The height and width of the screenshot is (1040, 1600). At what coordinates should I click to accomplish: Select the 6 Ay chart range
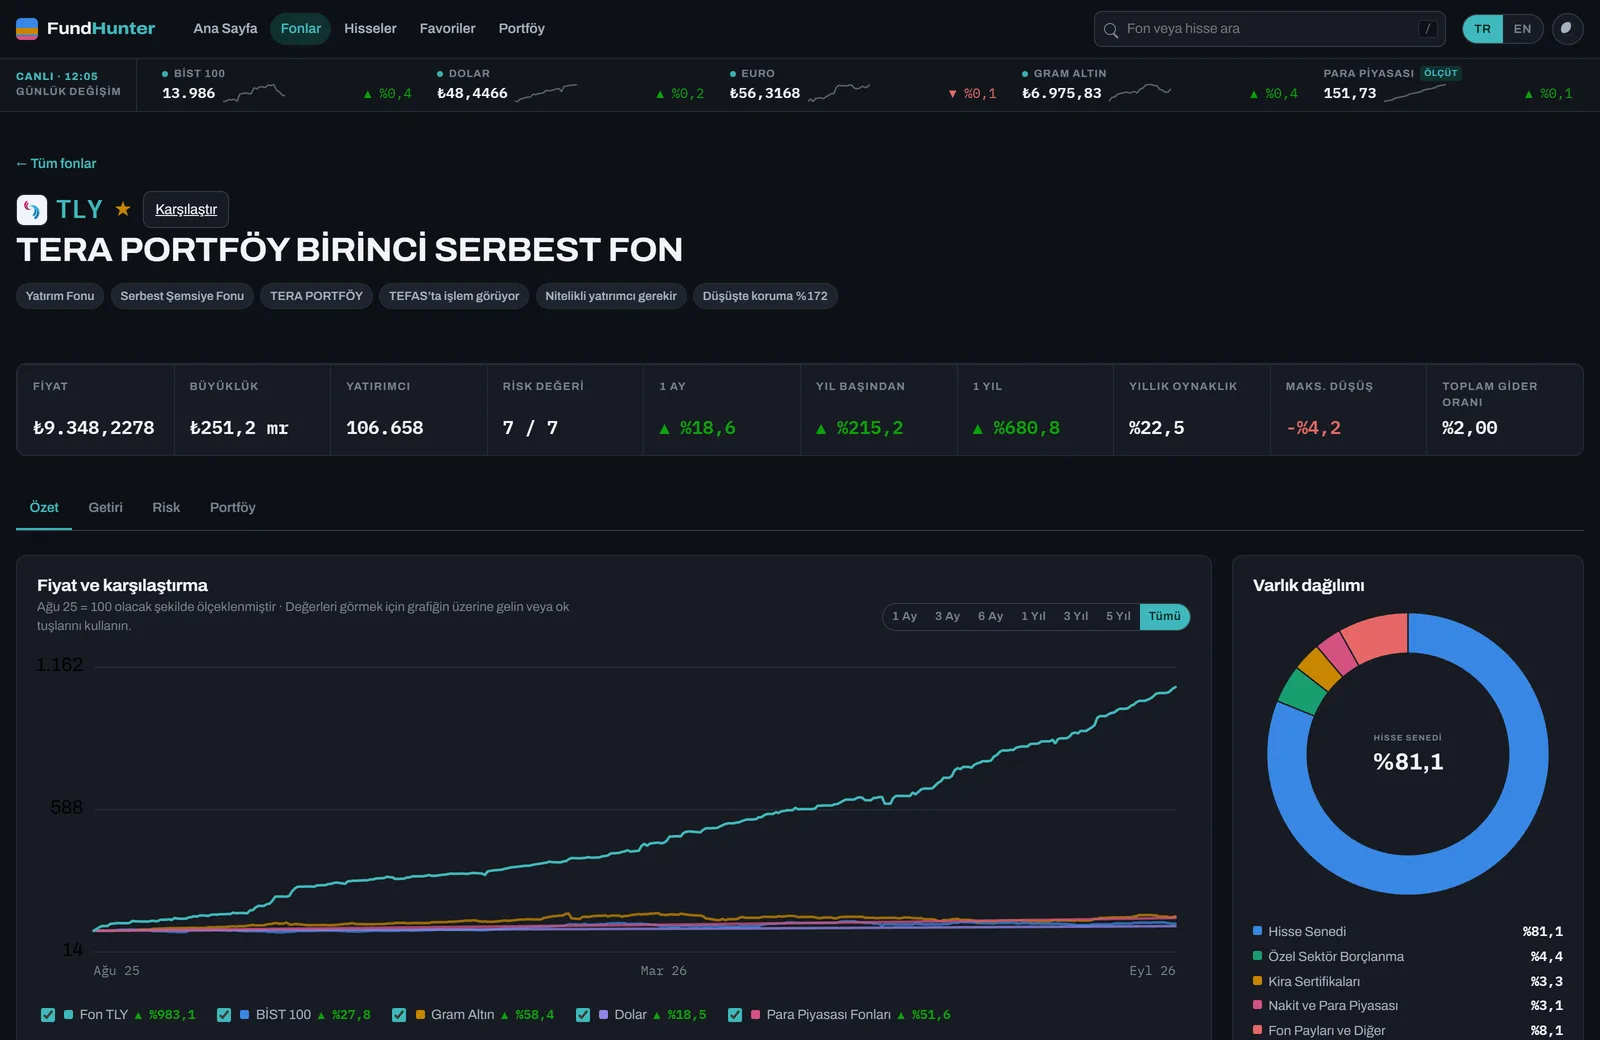tap(990, 616)
